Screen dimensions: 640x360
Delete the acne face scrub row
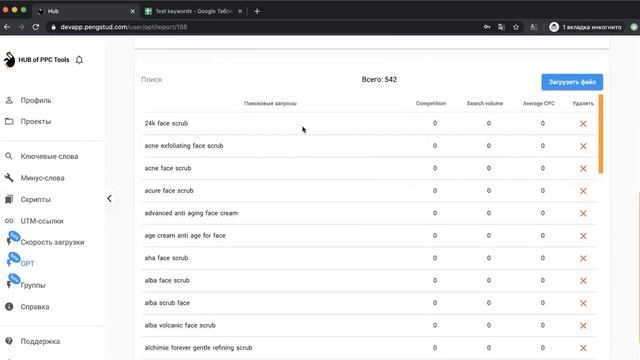click(x=583, y=169)
